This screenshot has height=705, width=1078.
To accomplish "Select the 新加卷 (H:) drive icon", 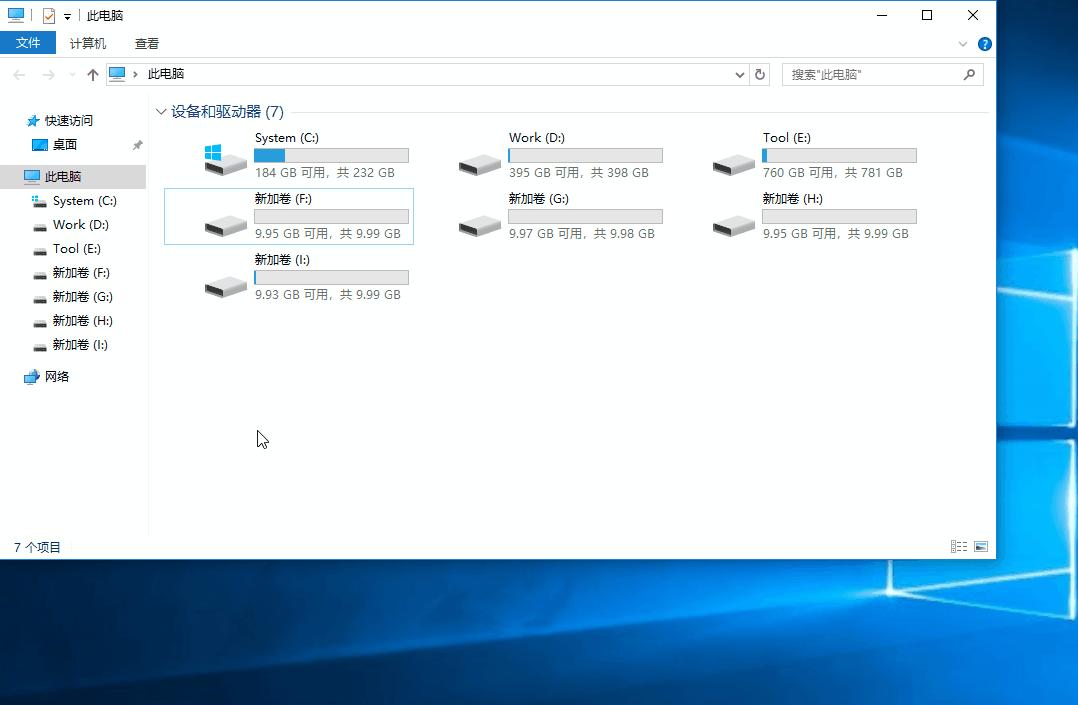I will pyautogui.click(x=734, y=225).
